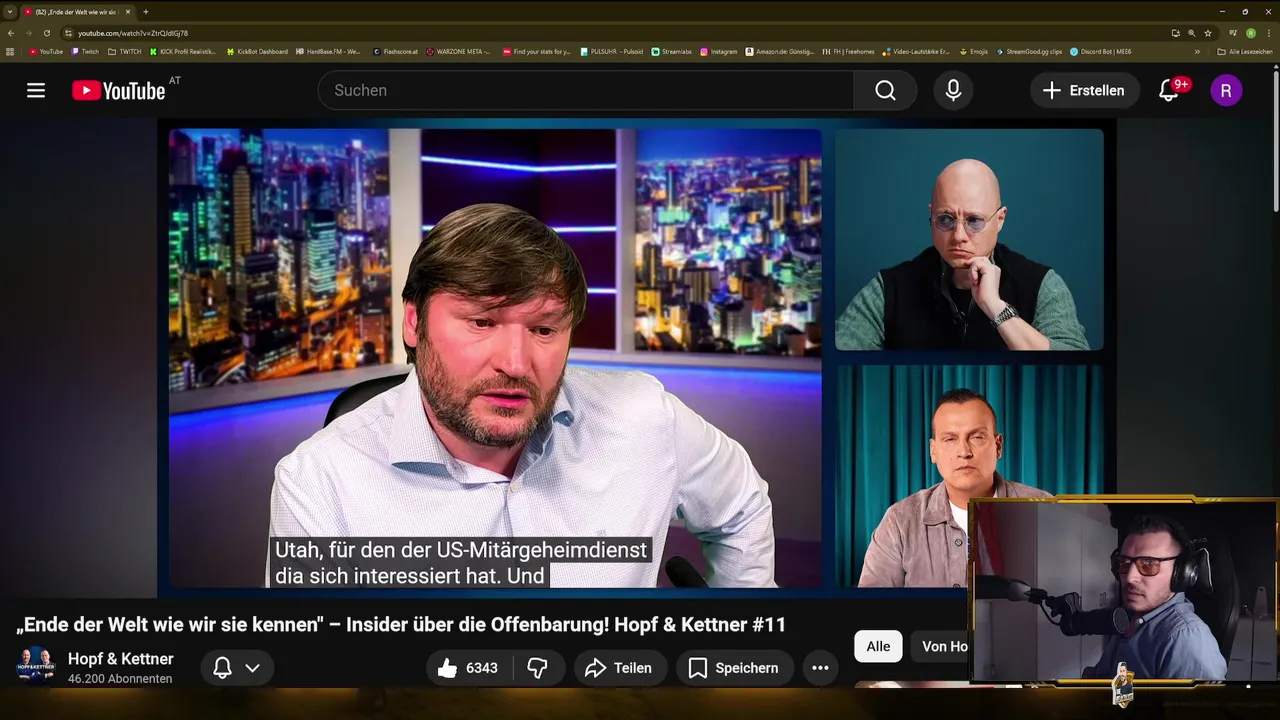This screenshot has height=720, width=1280.
Task: Click the magnifier search button
Action: coord(885,90)
